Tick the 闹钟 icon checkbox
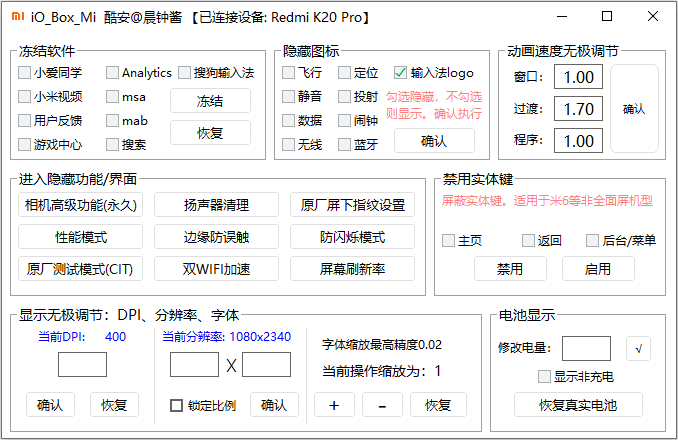Screen dimensions: 678x440 [x=345, y=120]
